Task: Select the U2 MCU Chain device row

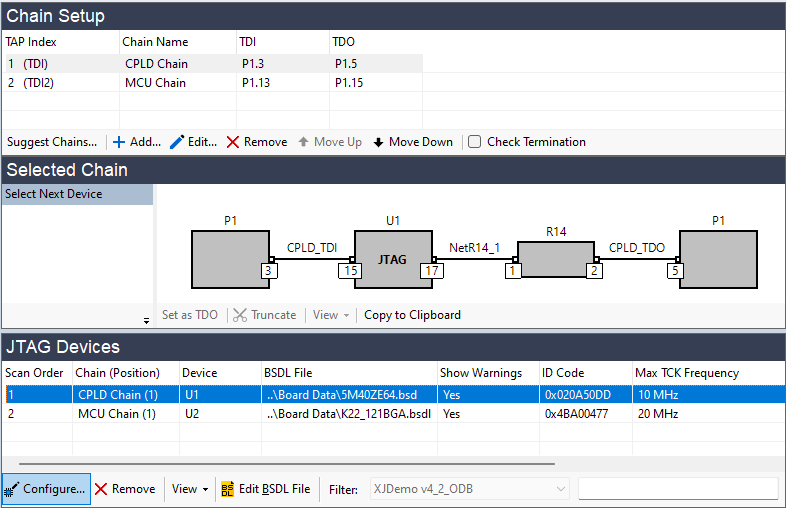Action: click(x=200, y=413)
